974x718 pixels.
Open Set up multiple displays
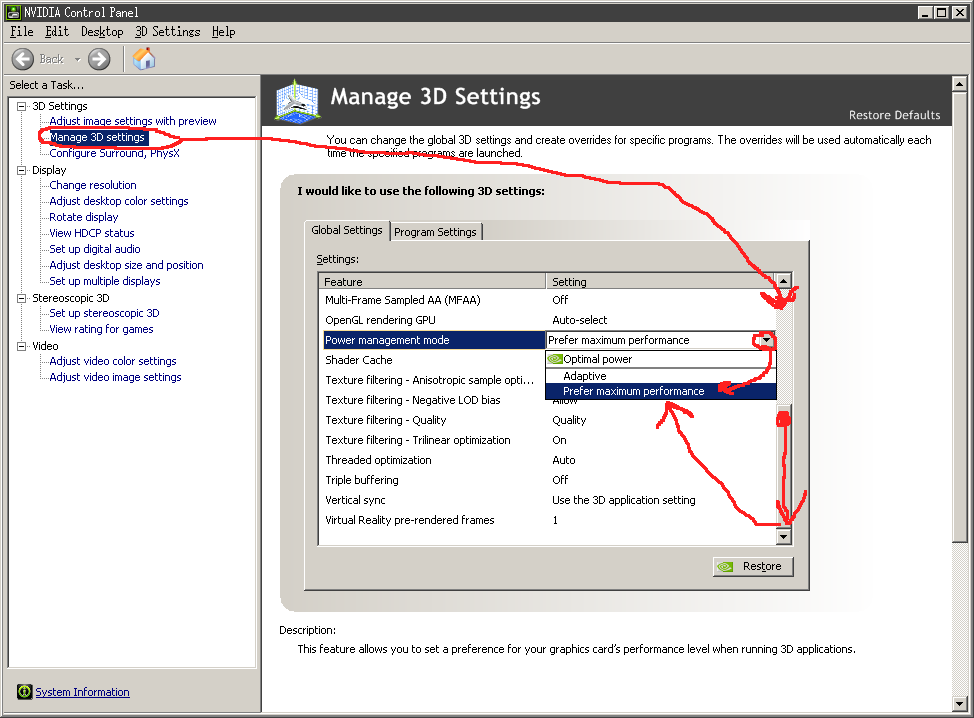(105, 281)
